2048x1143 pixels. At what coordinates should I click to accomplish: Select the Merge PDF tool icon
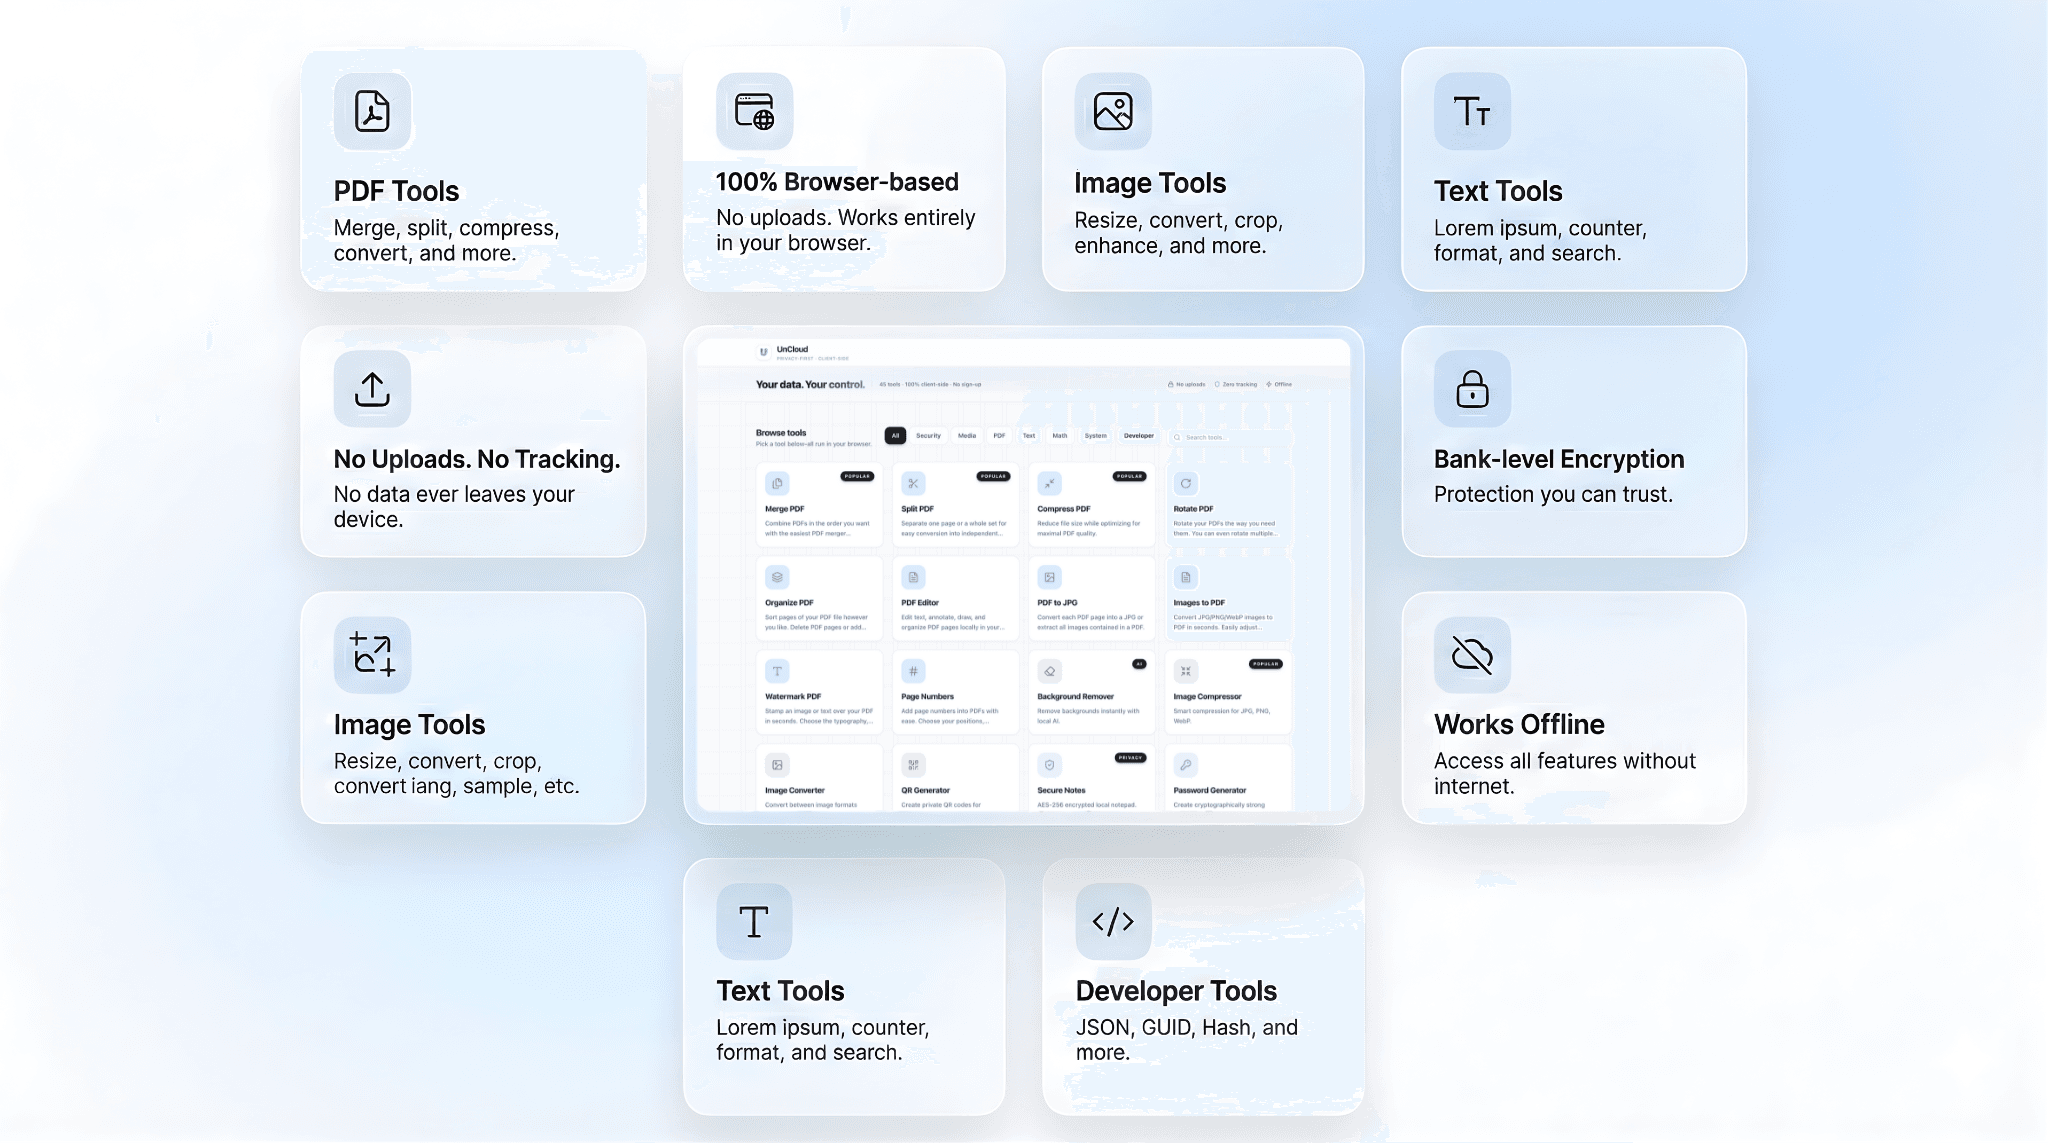(x=777, y=483)
